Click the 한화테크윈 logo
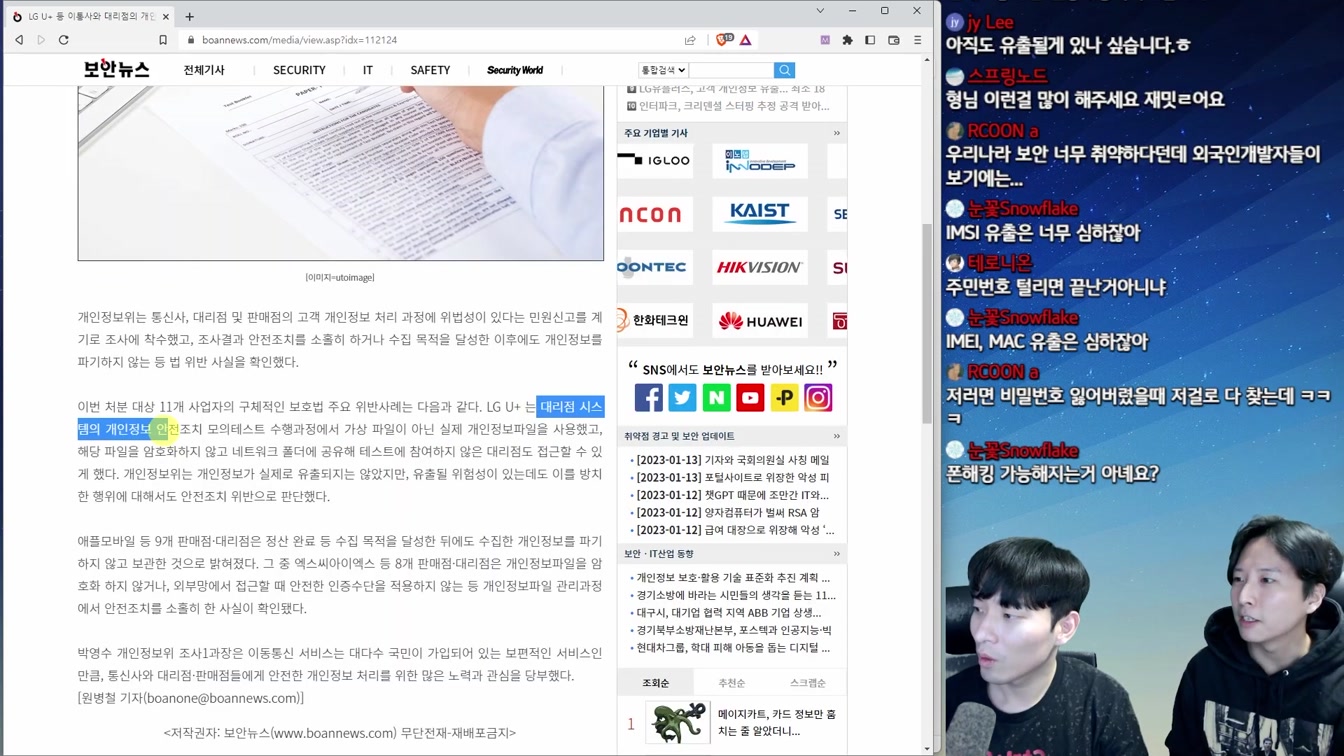This screenshot has width=1344, height=756. coord(655,321)
